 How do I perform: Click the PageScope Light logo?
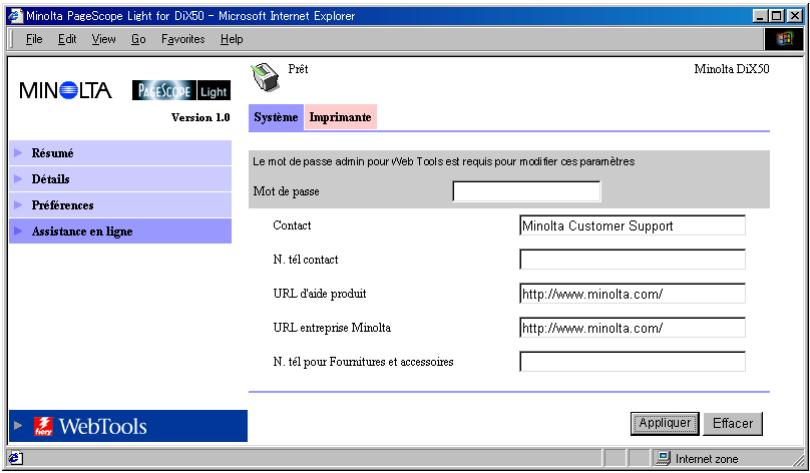(x=181, y=91)
